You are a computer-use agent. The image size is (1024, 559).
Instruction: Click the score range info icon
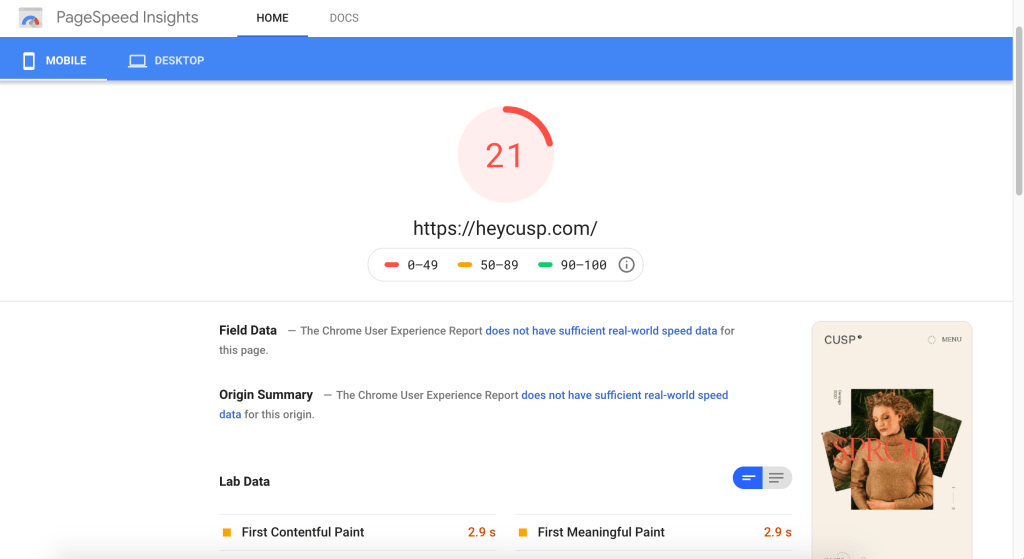(x=627, y=265)
